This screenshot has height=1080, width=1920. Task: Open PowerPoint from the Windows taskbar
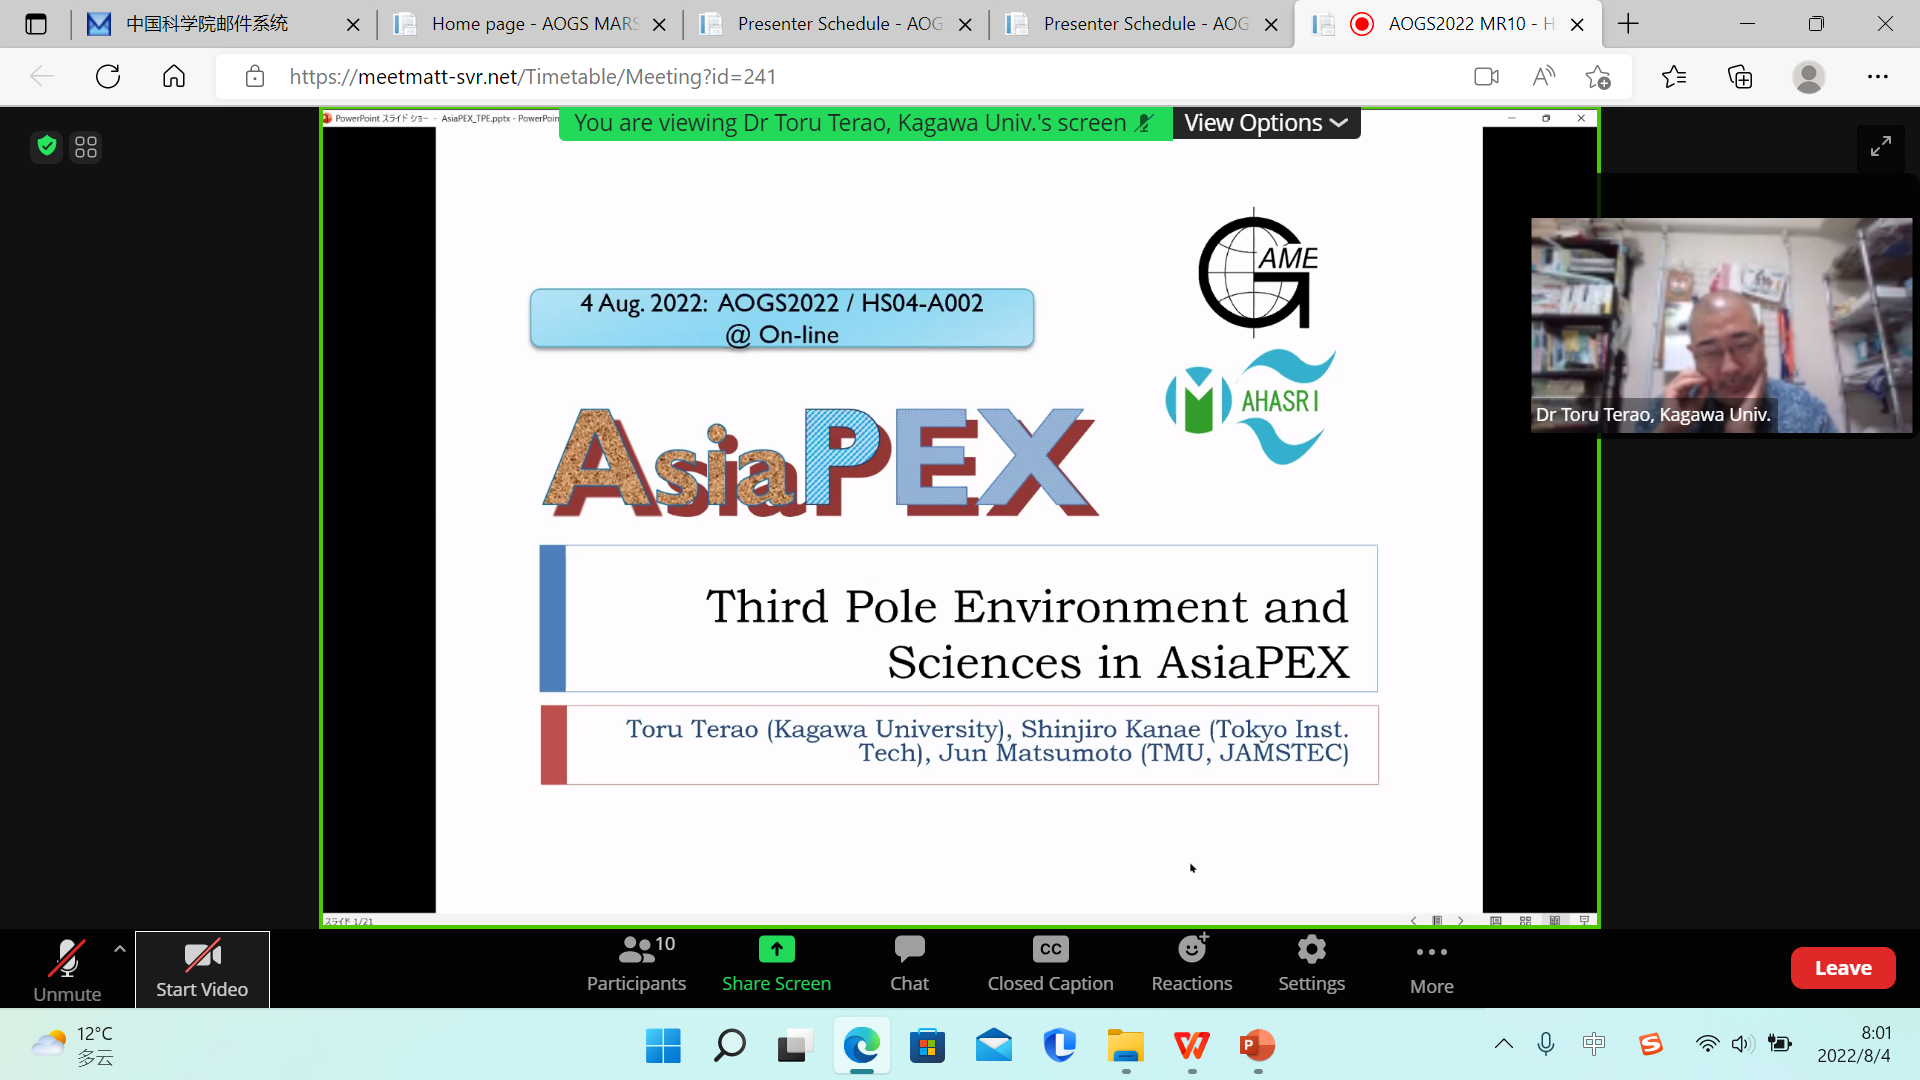[x=1257, y=1046]
